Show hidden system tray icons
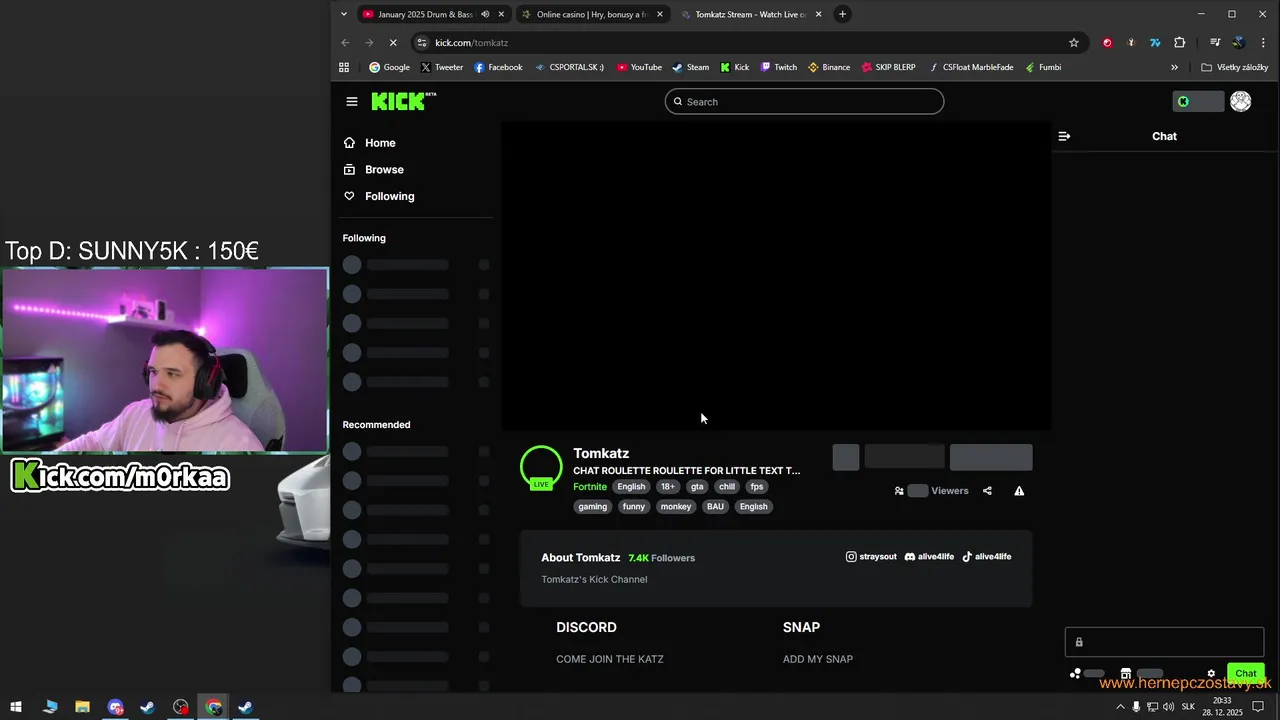Screen dimensions: 1280x720 tap(1120, 707)
